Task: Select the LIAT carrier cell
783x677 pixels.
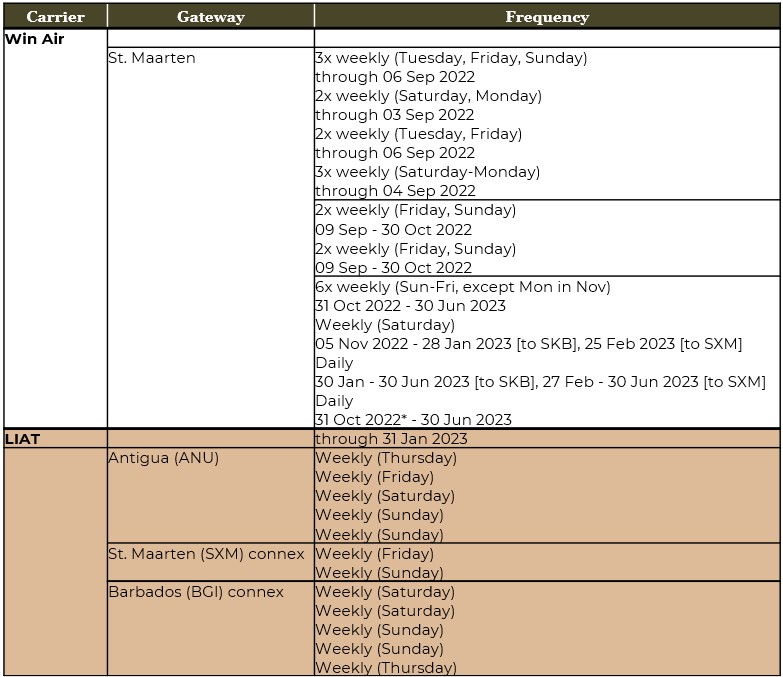Action: coord(23,439)
